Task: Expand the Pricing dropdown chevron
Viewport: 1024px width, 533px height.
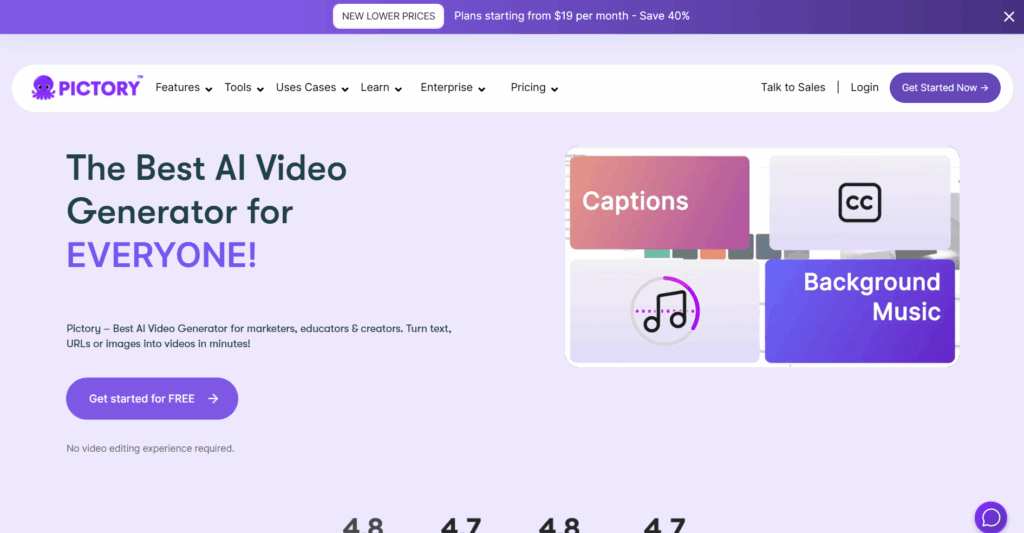Action: point(554,89)
